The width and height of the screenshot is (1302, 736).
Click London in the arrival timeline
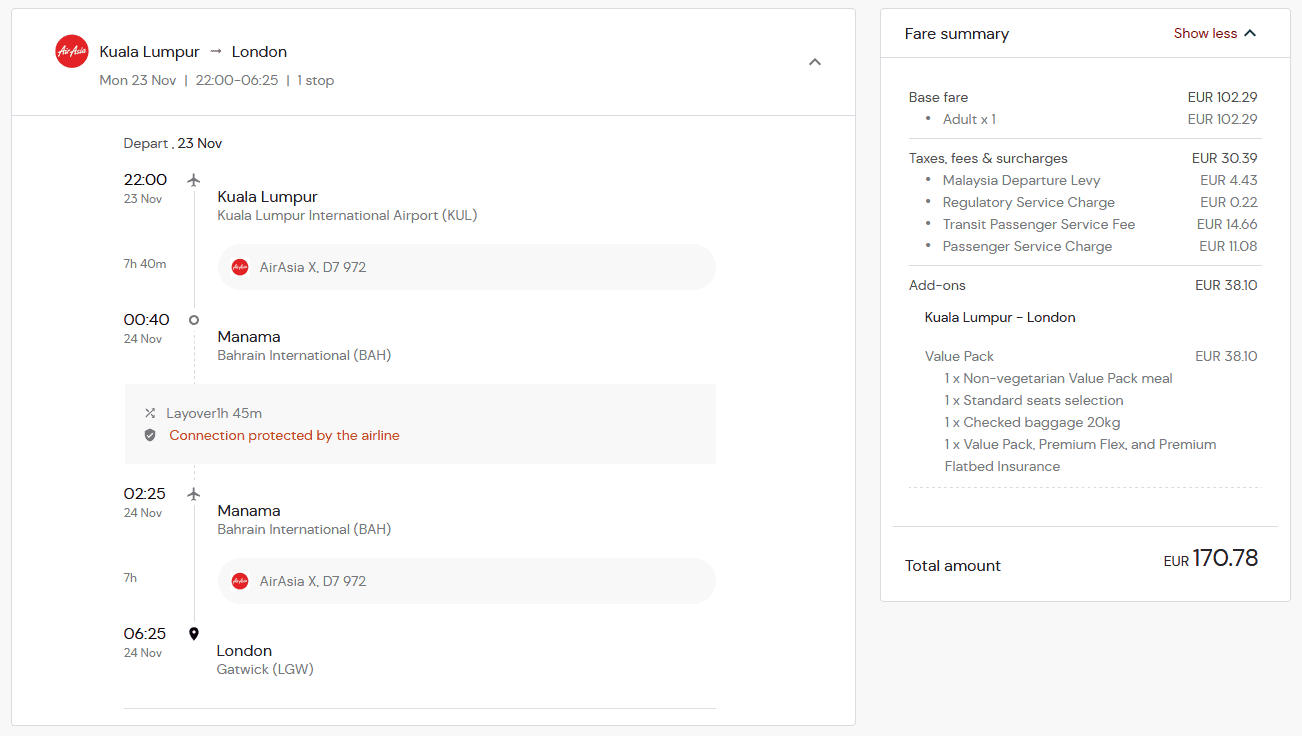pos(244,651)
